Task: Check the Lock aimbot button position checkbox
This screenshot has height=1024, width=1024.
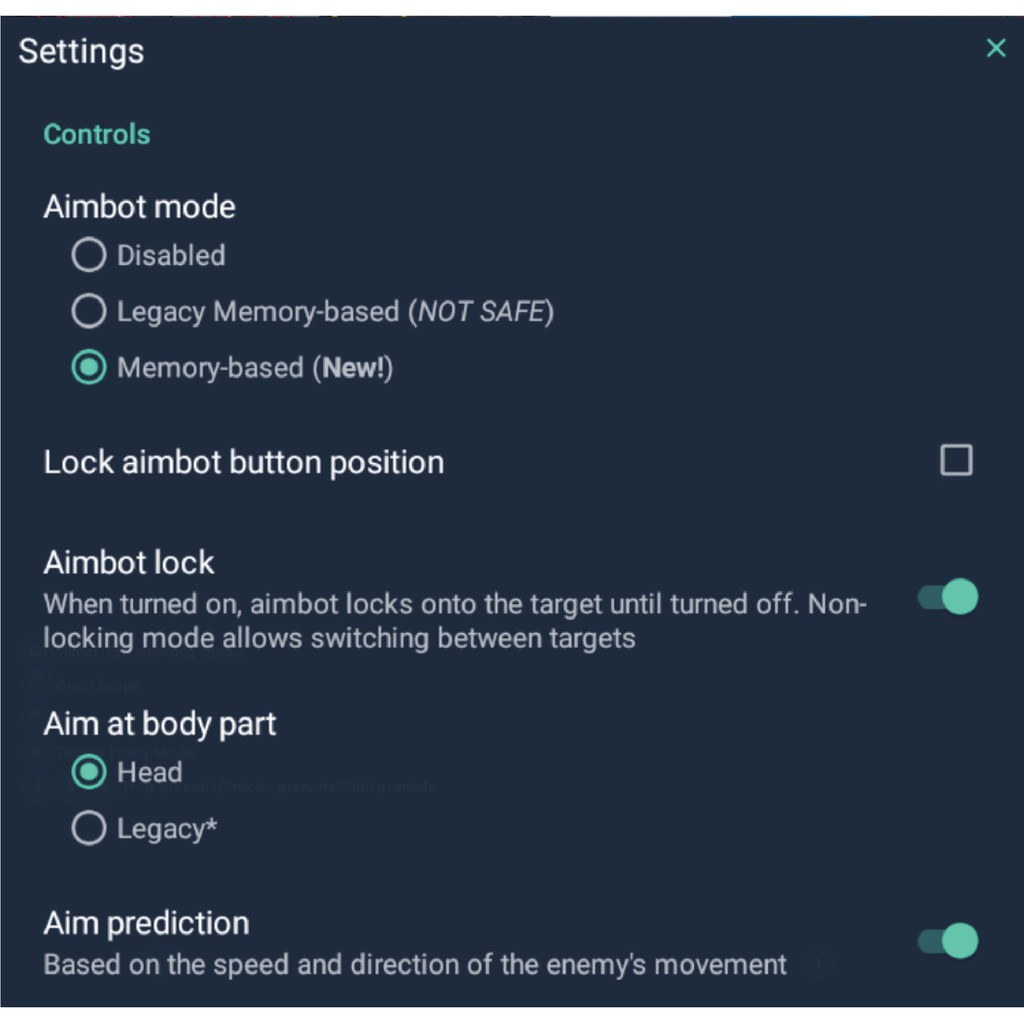Action: point(956,460)
